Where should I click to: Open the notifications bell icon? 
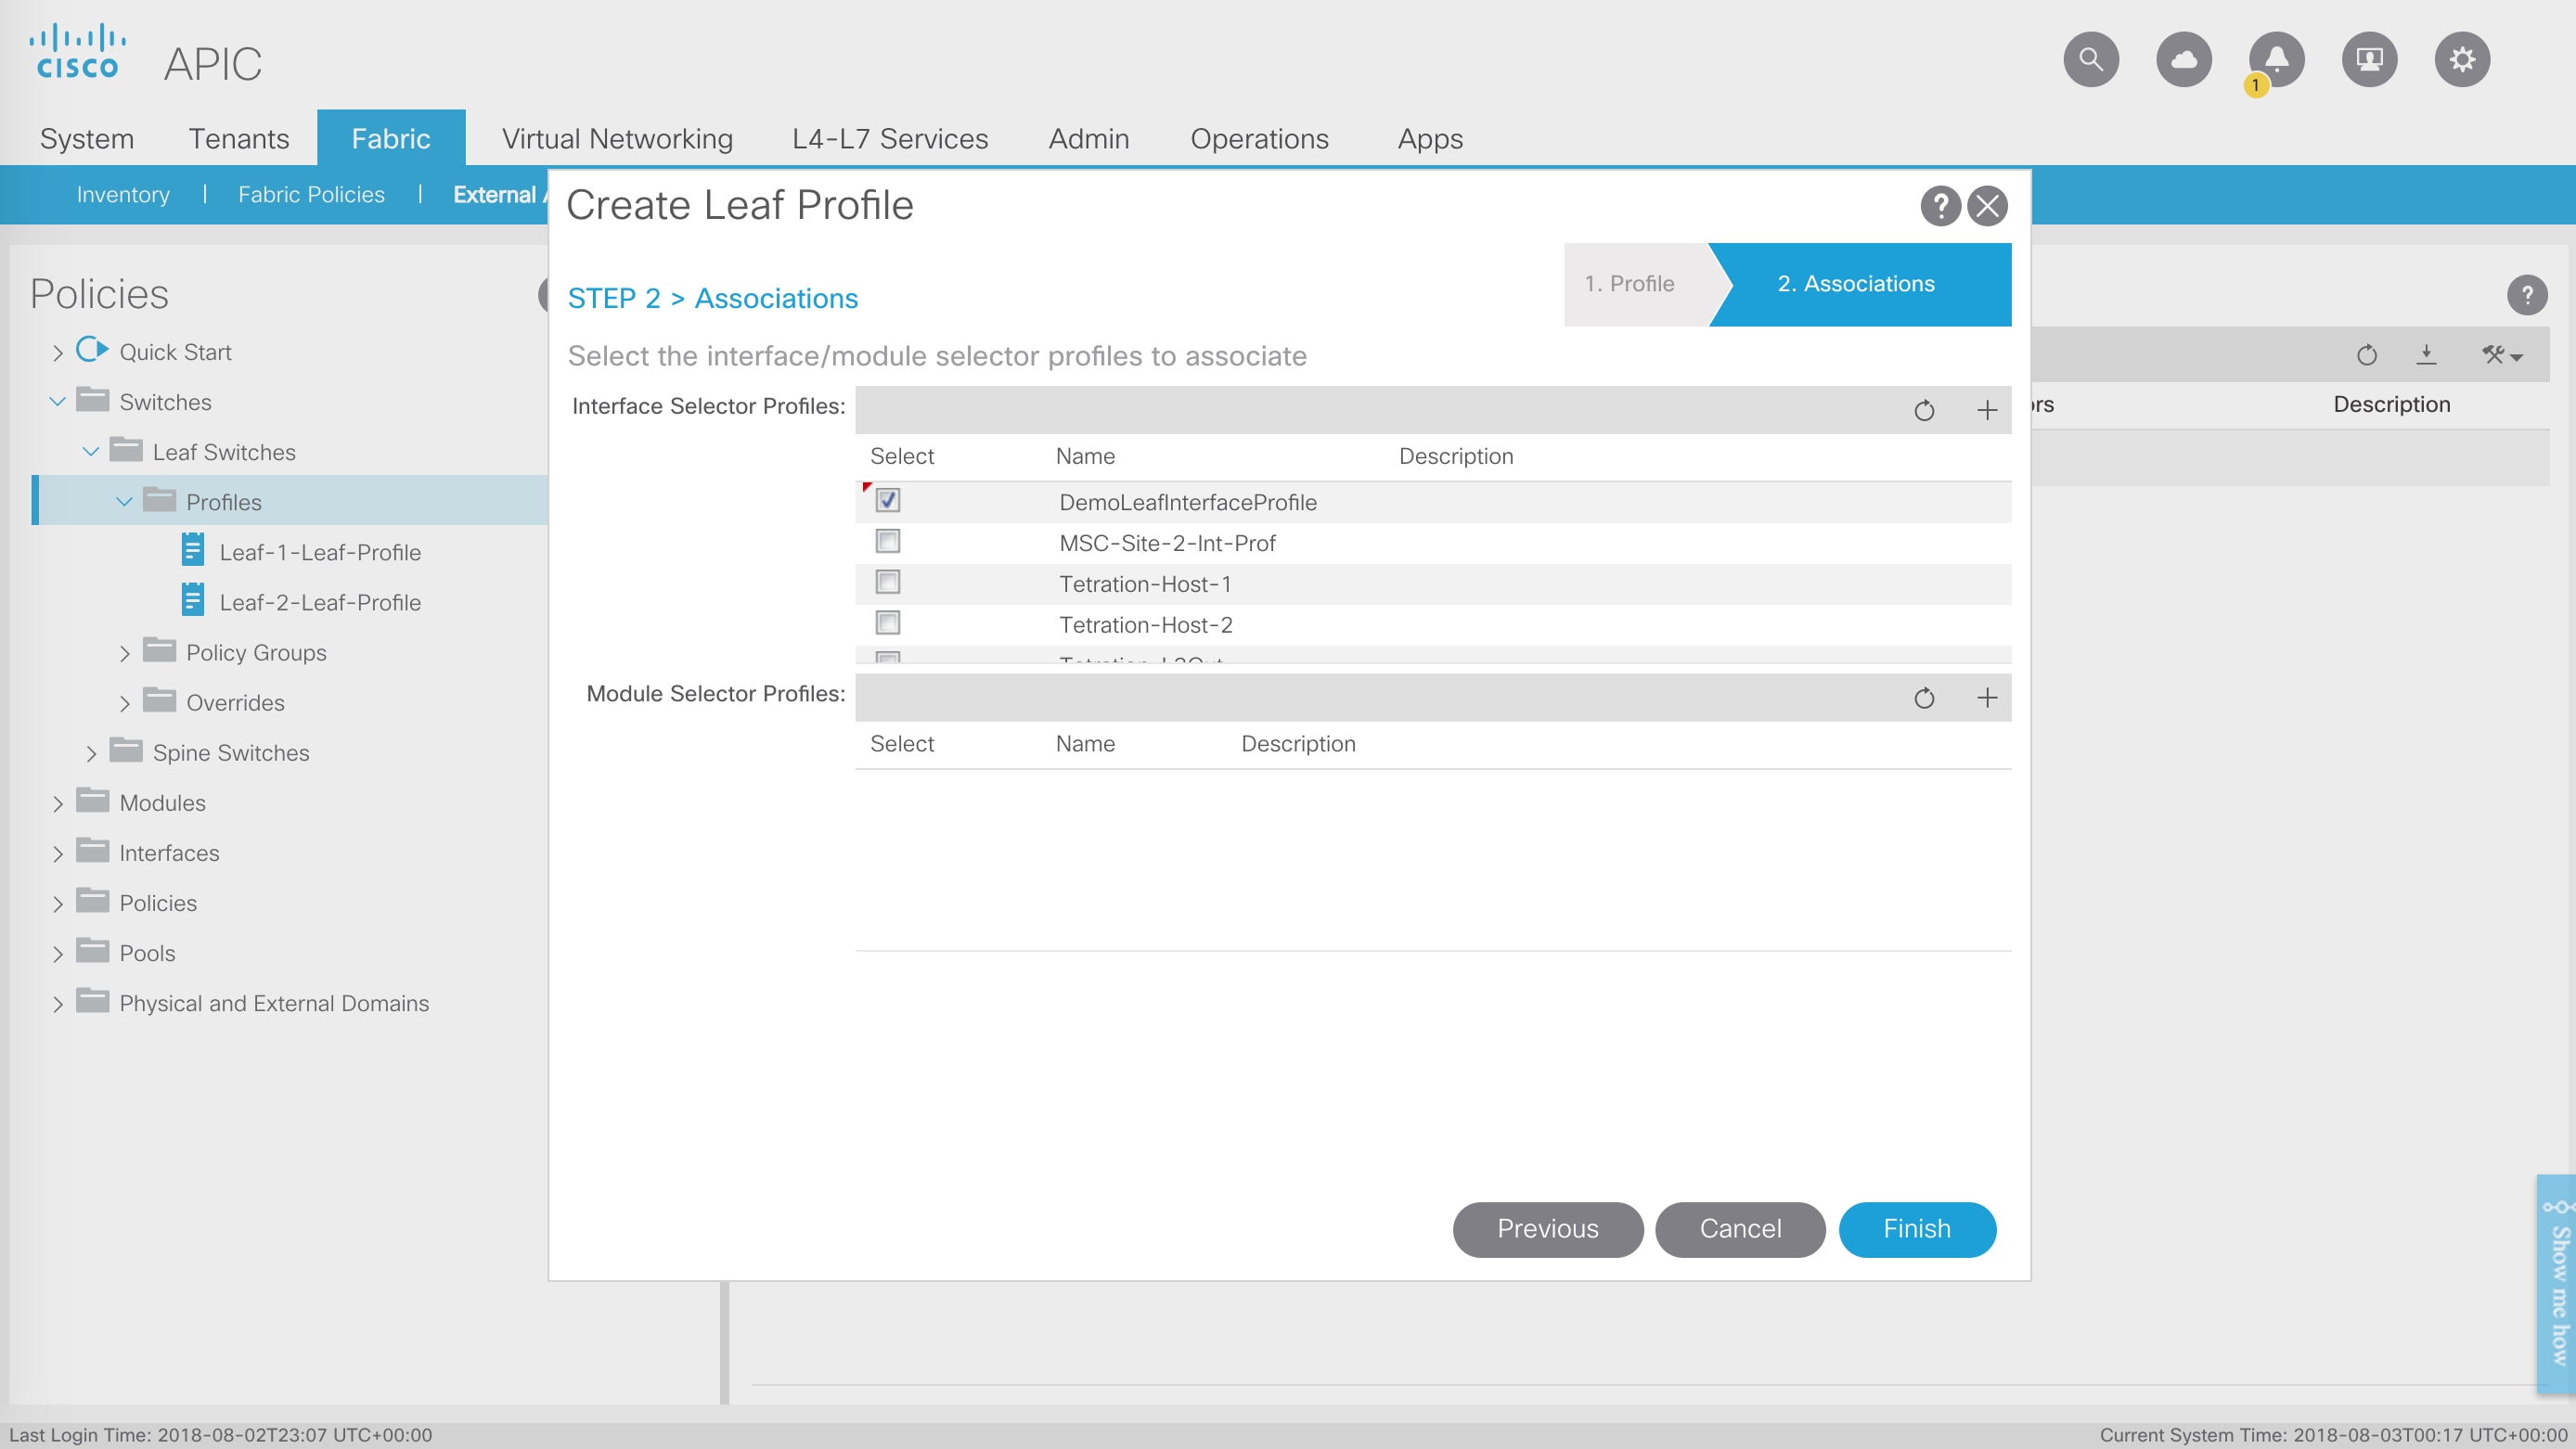[2276, 60]
